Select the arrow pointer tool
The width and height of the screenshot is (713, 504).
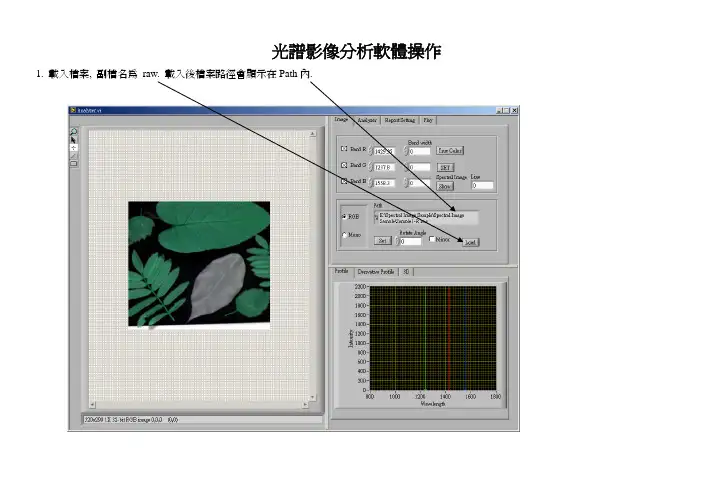click(x=74, y=139)
